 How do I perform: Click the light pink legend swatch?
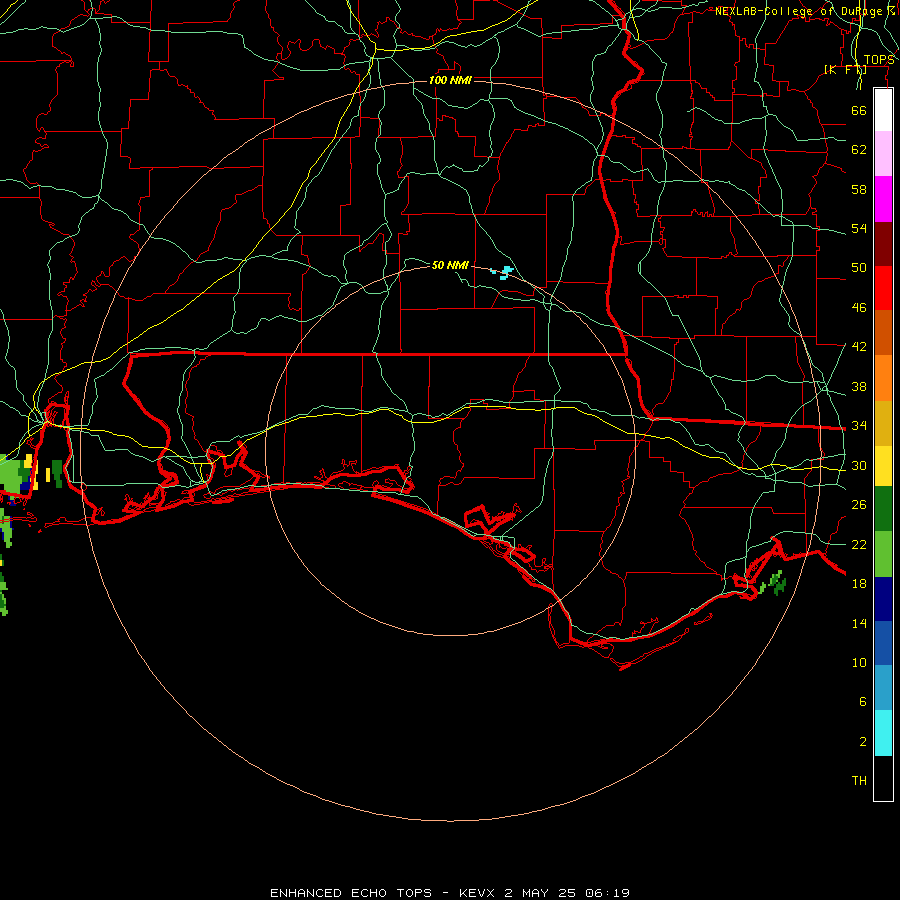click(883, 153)
